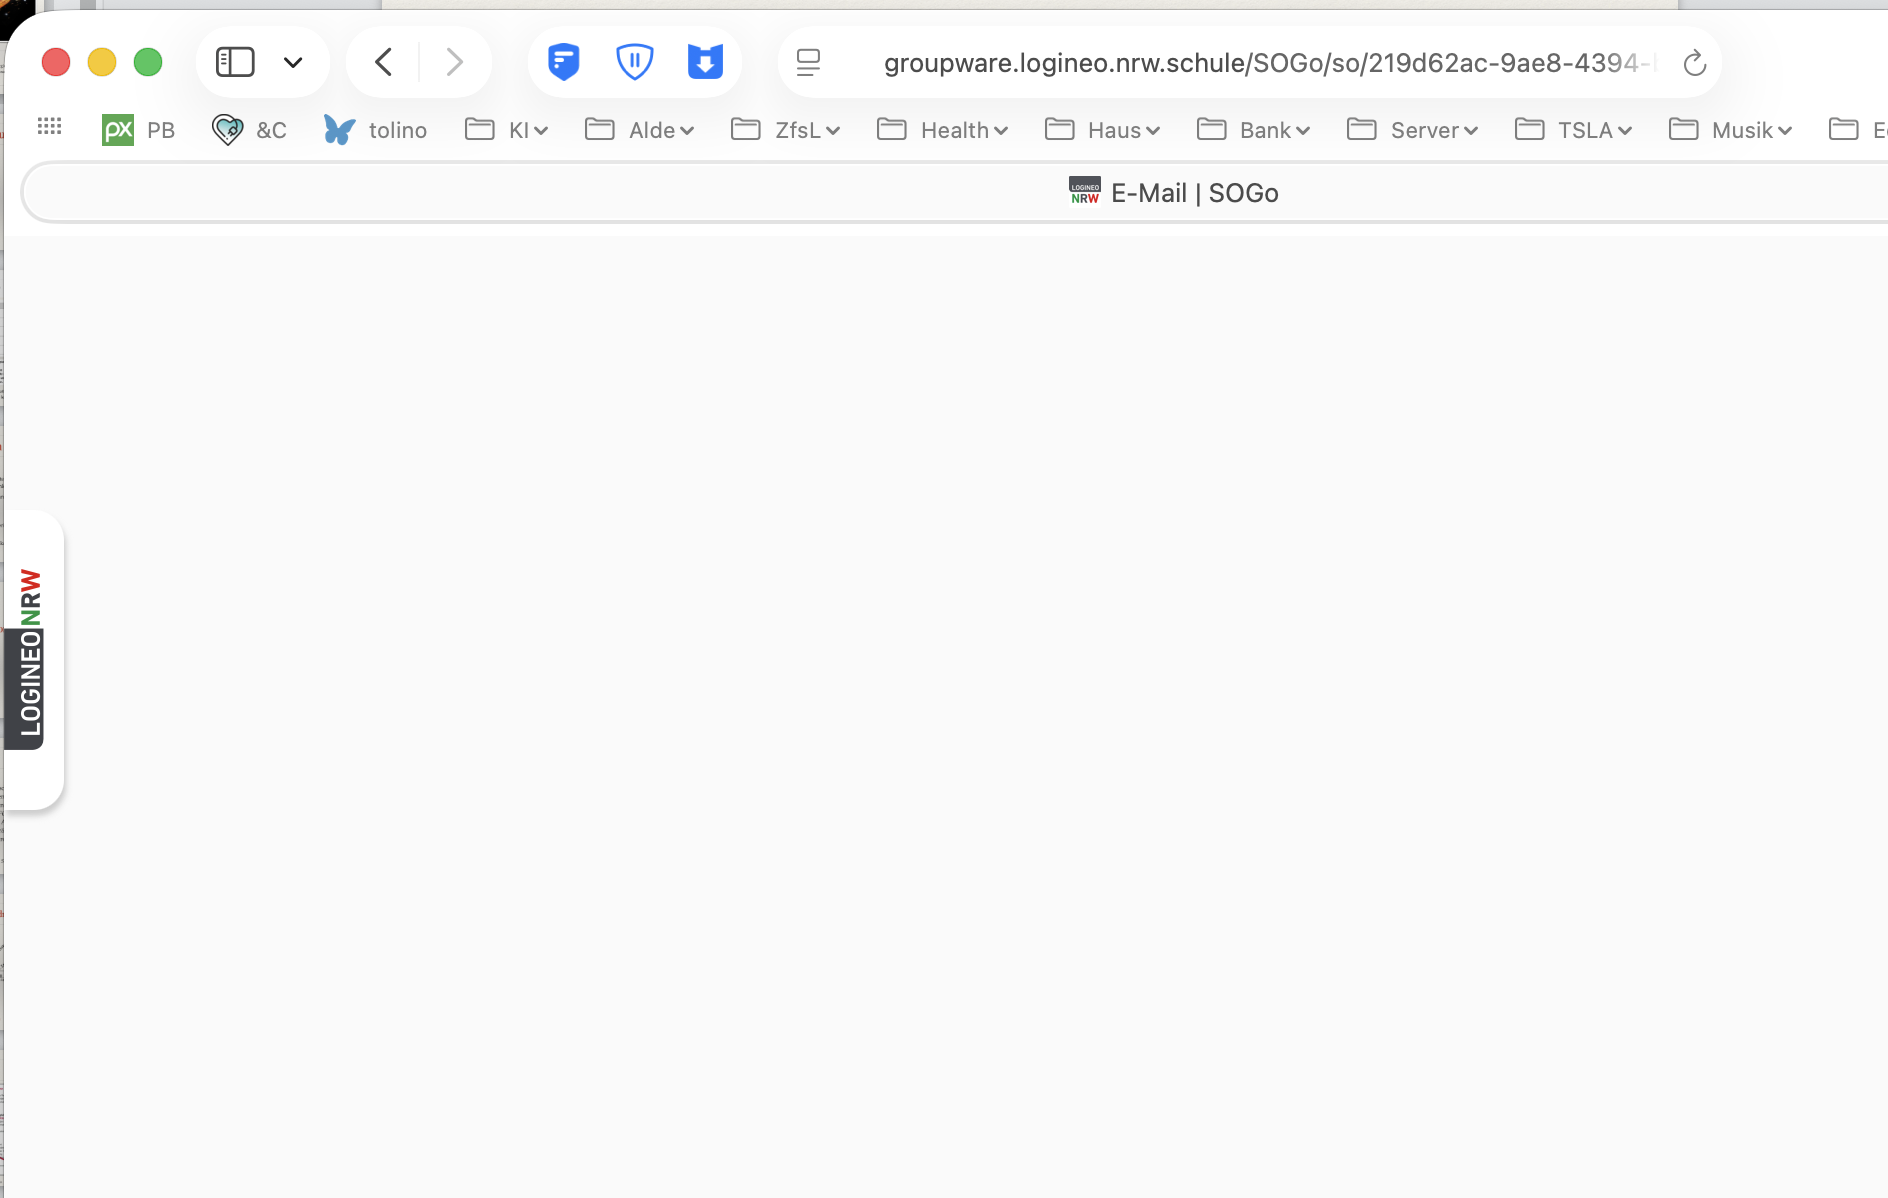Open the tolino bookmark
Screen dimensions: 1888x1198
pyautogui.click(x=376, y=130)
